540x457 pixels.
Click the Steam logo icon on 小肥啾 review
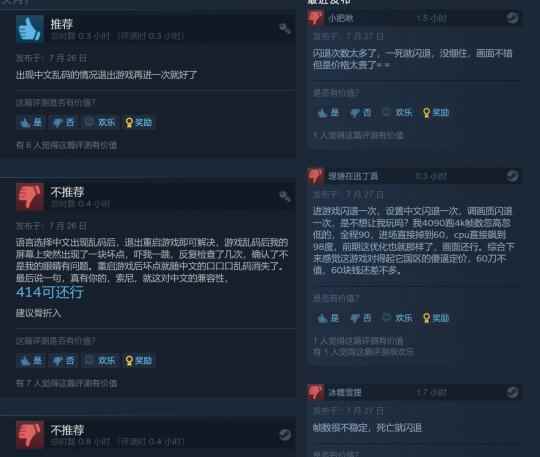512,18
